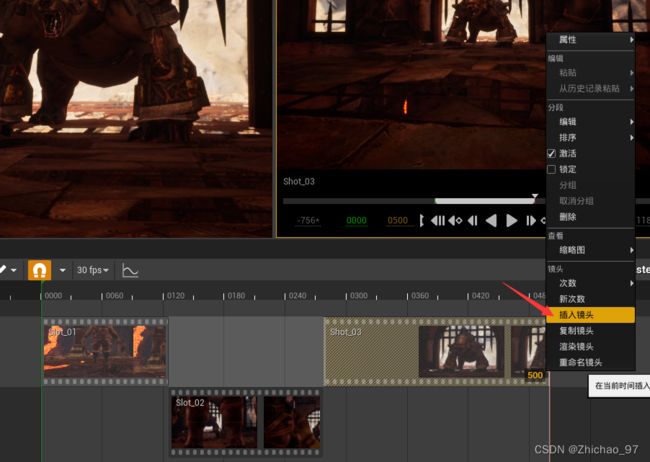The height and width of the screenshot is (462, 650).
Task: Choose 复制镜头 from the context menu
Action: 591,331
